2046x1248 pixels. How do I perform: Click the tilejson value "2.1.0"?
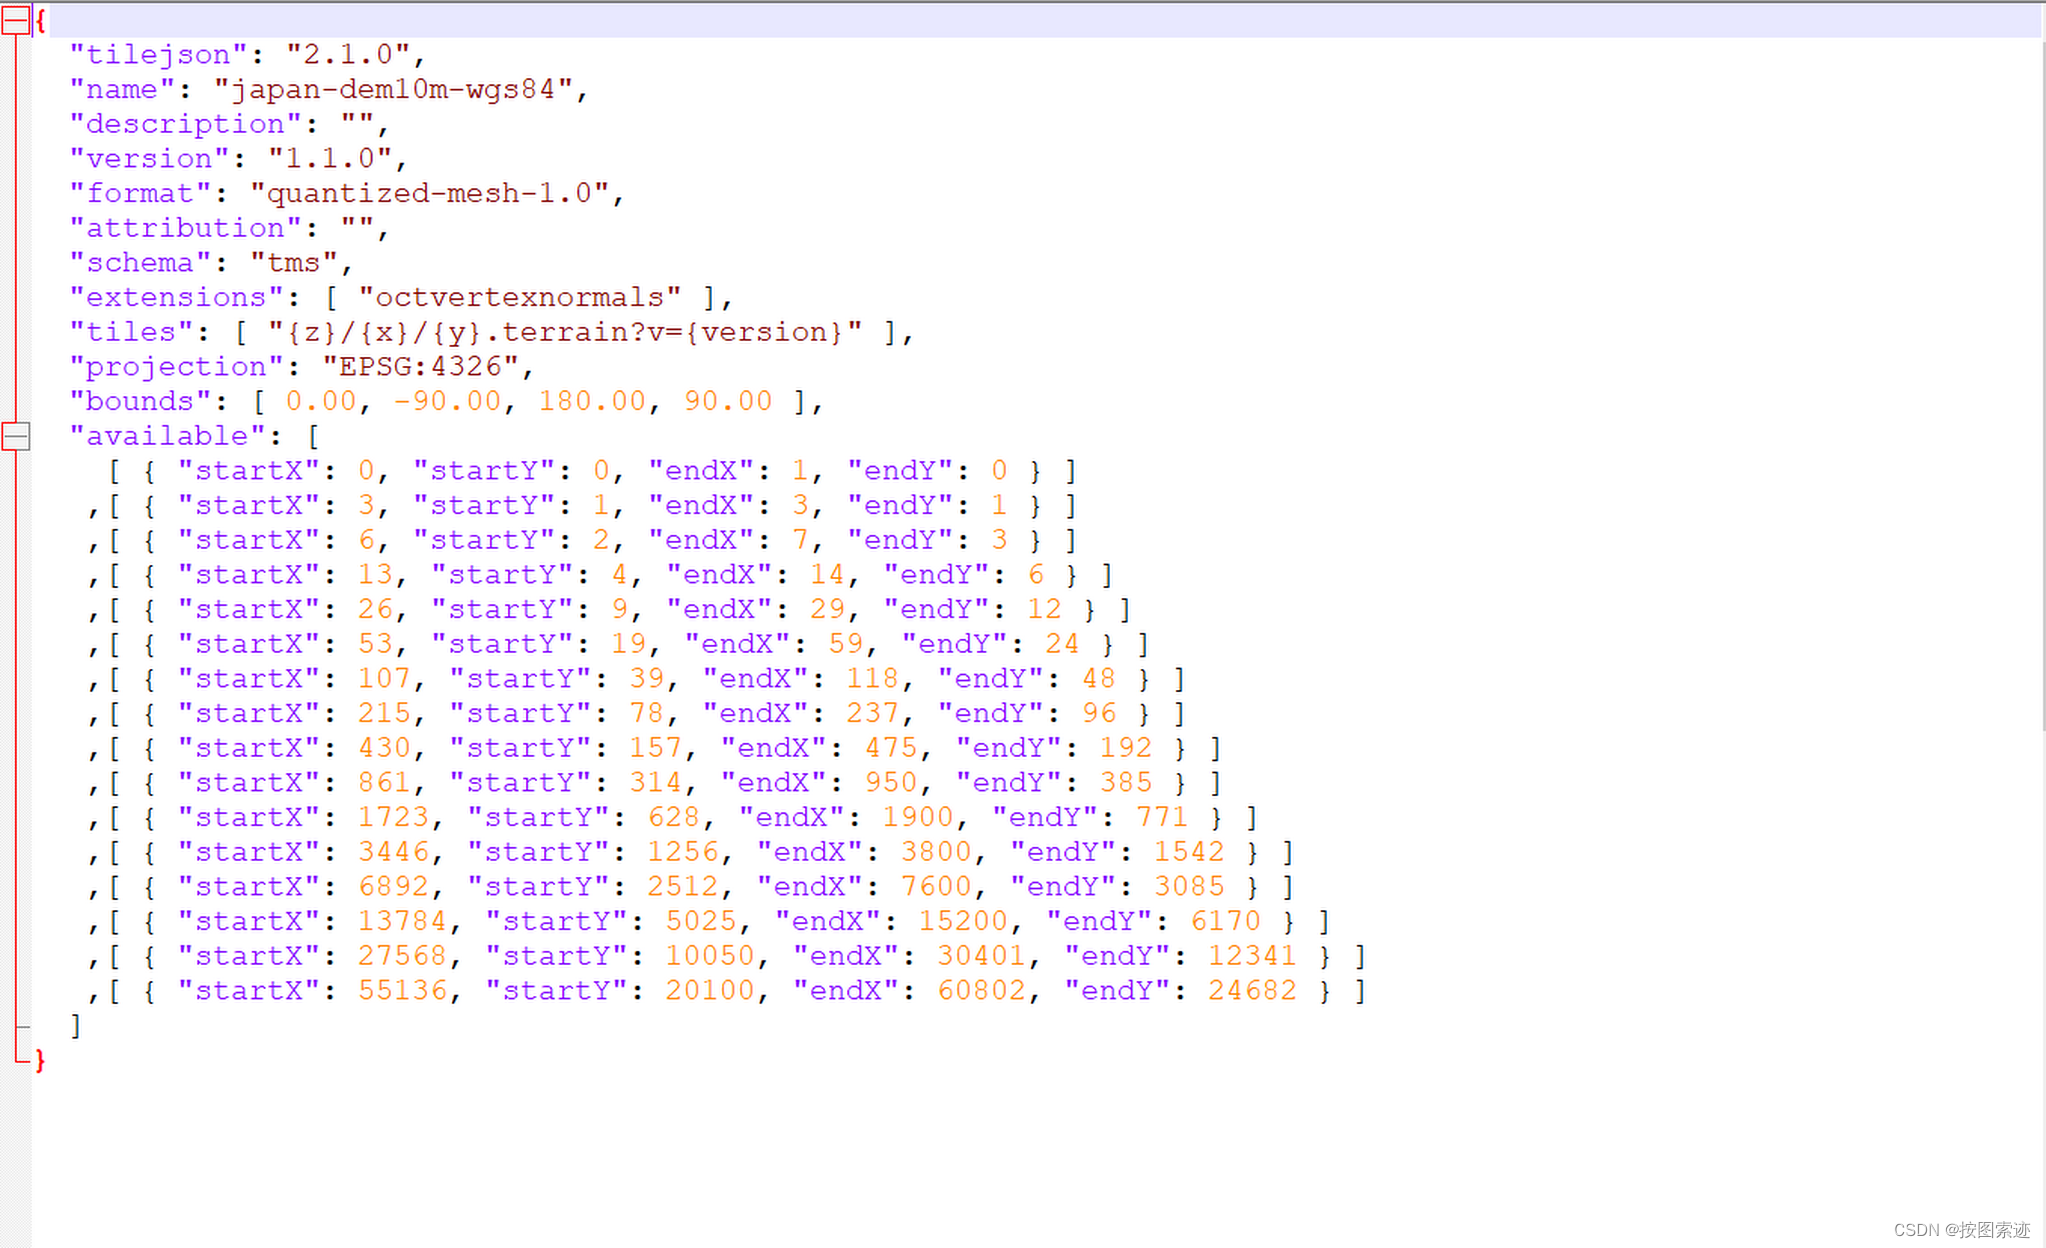pyautogui.click(x=348, y=55)
